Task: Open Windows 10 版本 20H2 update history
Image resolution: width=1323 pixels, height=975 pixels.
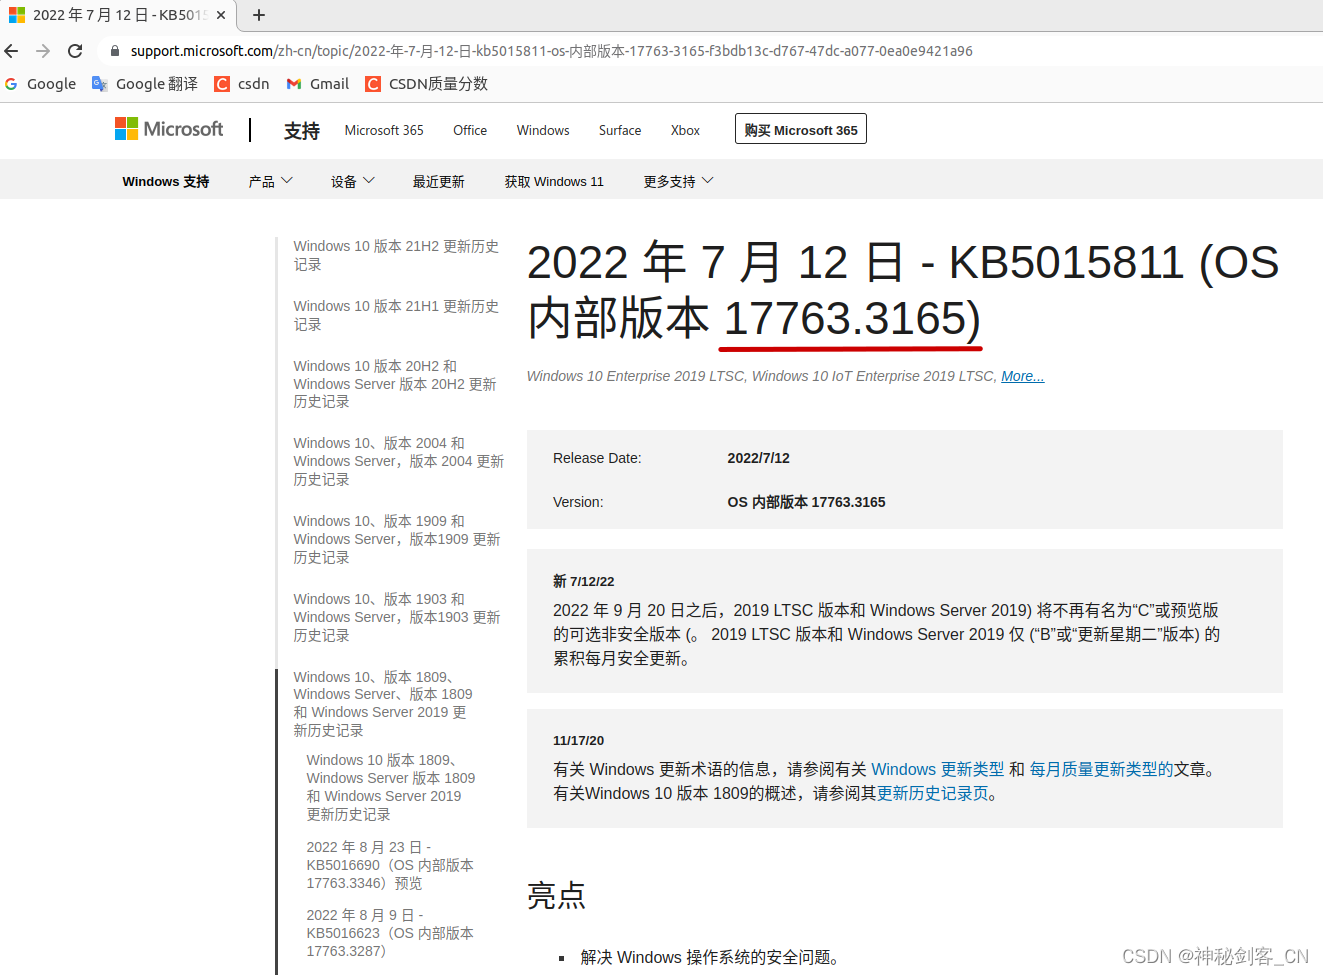Action: click(395, 384)
